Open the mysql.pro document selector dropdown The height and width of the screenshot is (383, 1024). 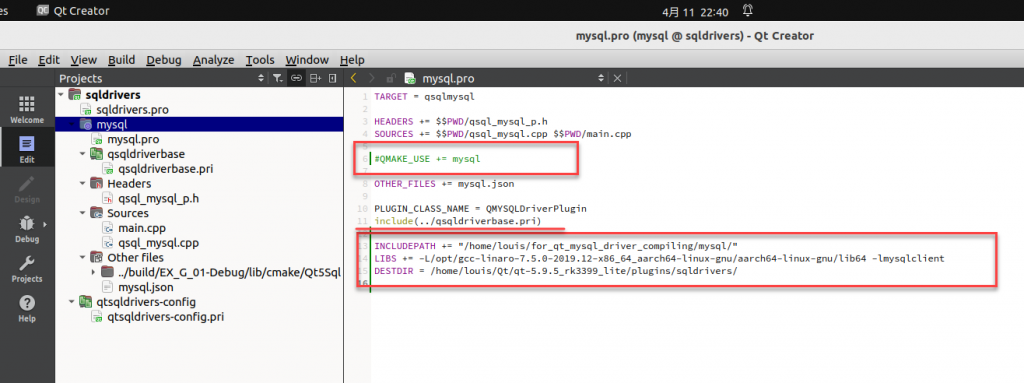(x=601, y=78)
